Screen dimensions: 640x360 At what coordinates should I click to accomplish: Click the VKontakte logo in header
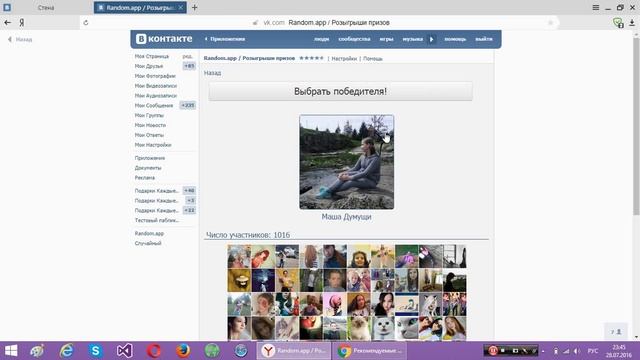click(164, 39)
